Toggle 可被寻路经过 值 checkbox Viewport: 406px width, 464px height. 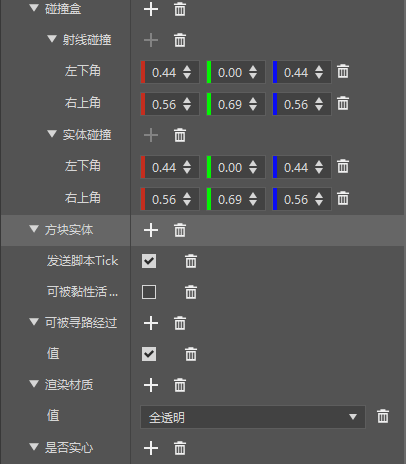[x=149, y=354]
